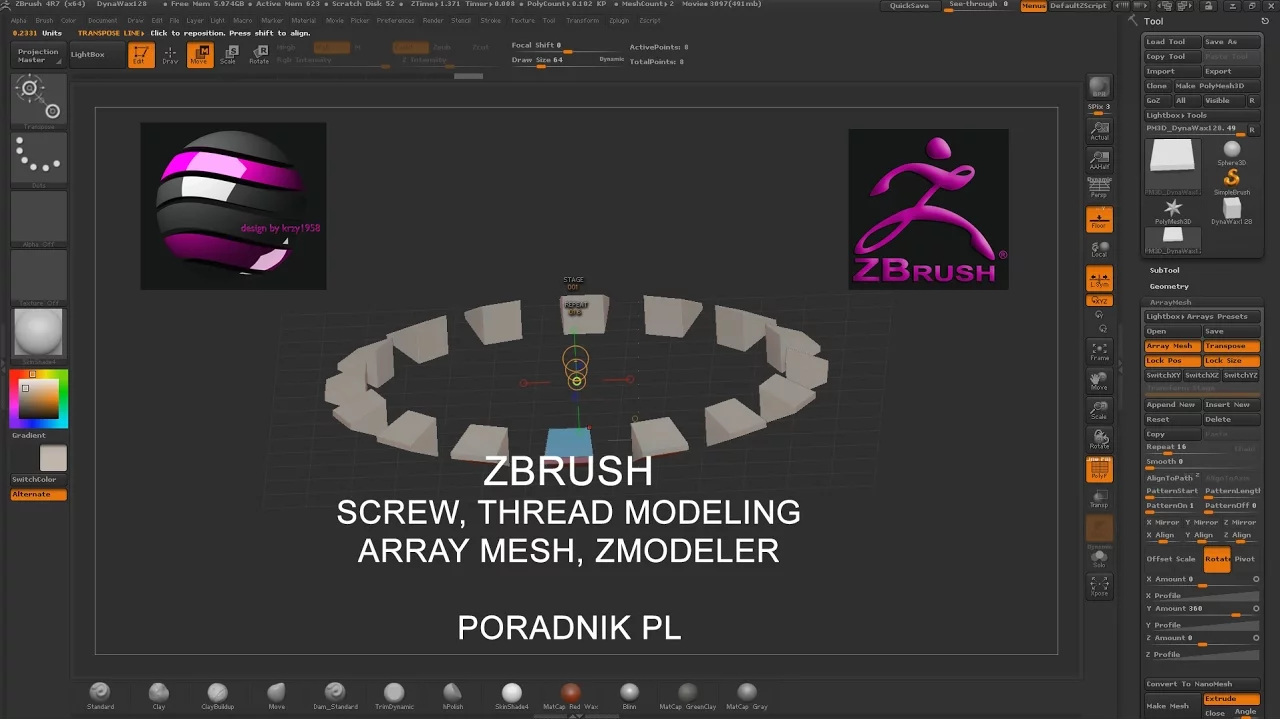This screenshot has height=720, width=1280.
Task: Open the Preferences menu
Action: point(395,20)
